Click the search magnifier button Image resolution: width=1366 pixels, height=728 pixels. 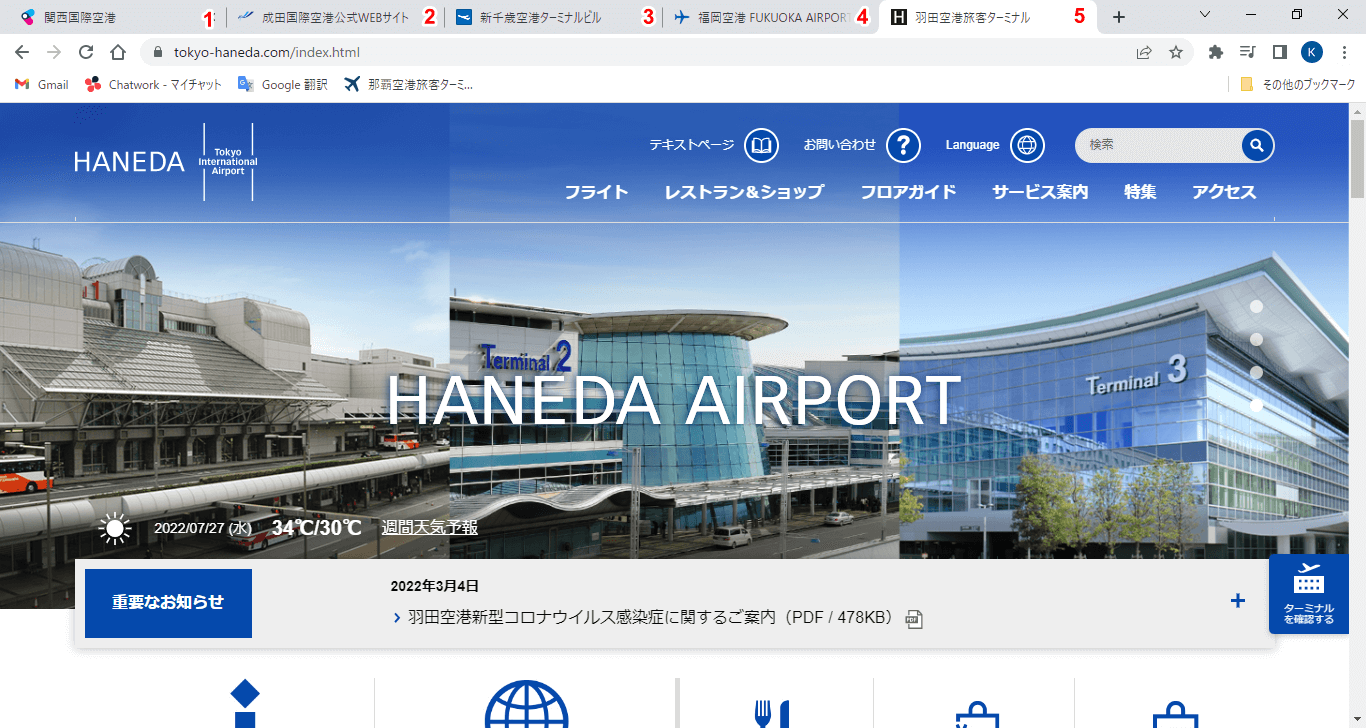pyautogui.click(x=1257, y=145)
